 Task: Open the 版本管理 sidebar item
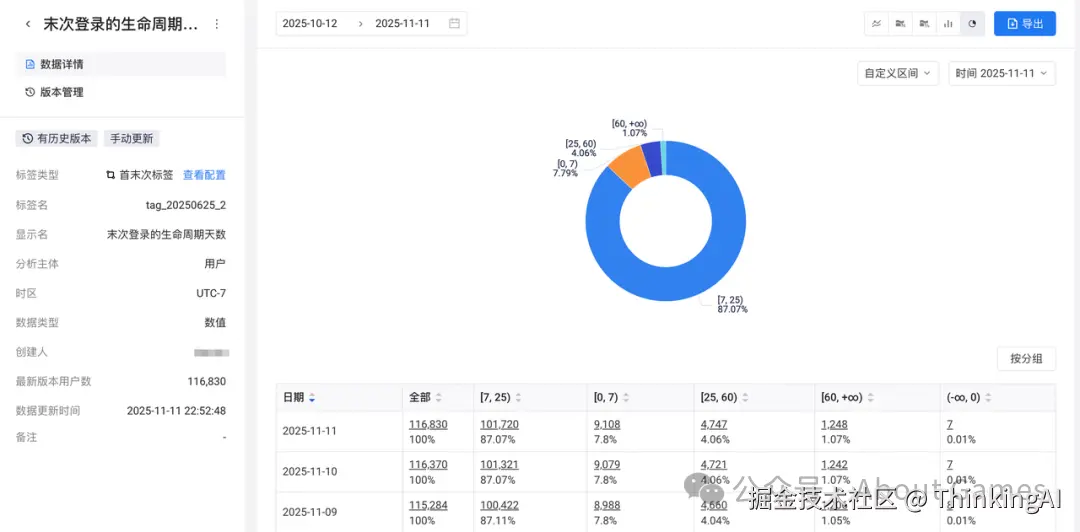121,92
